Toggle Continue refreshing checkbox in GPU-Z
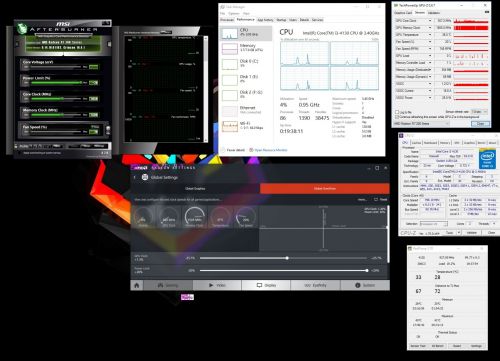This screenshot has width=500, height=361. pos(397,117)
